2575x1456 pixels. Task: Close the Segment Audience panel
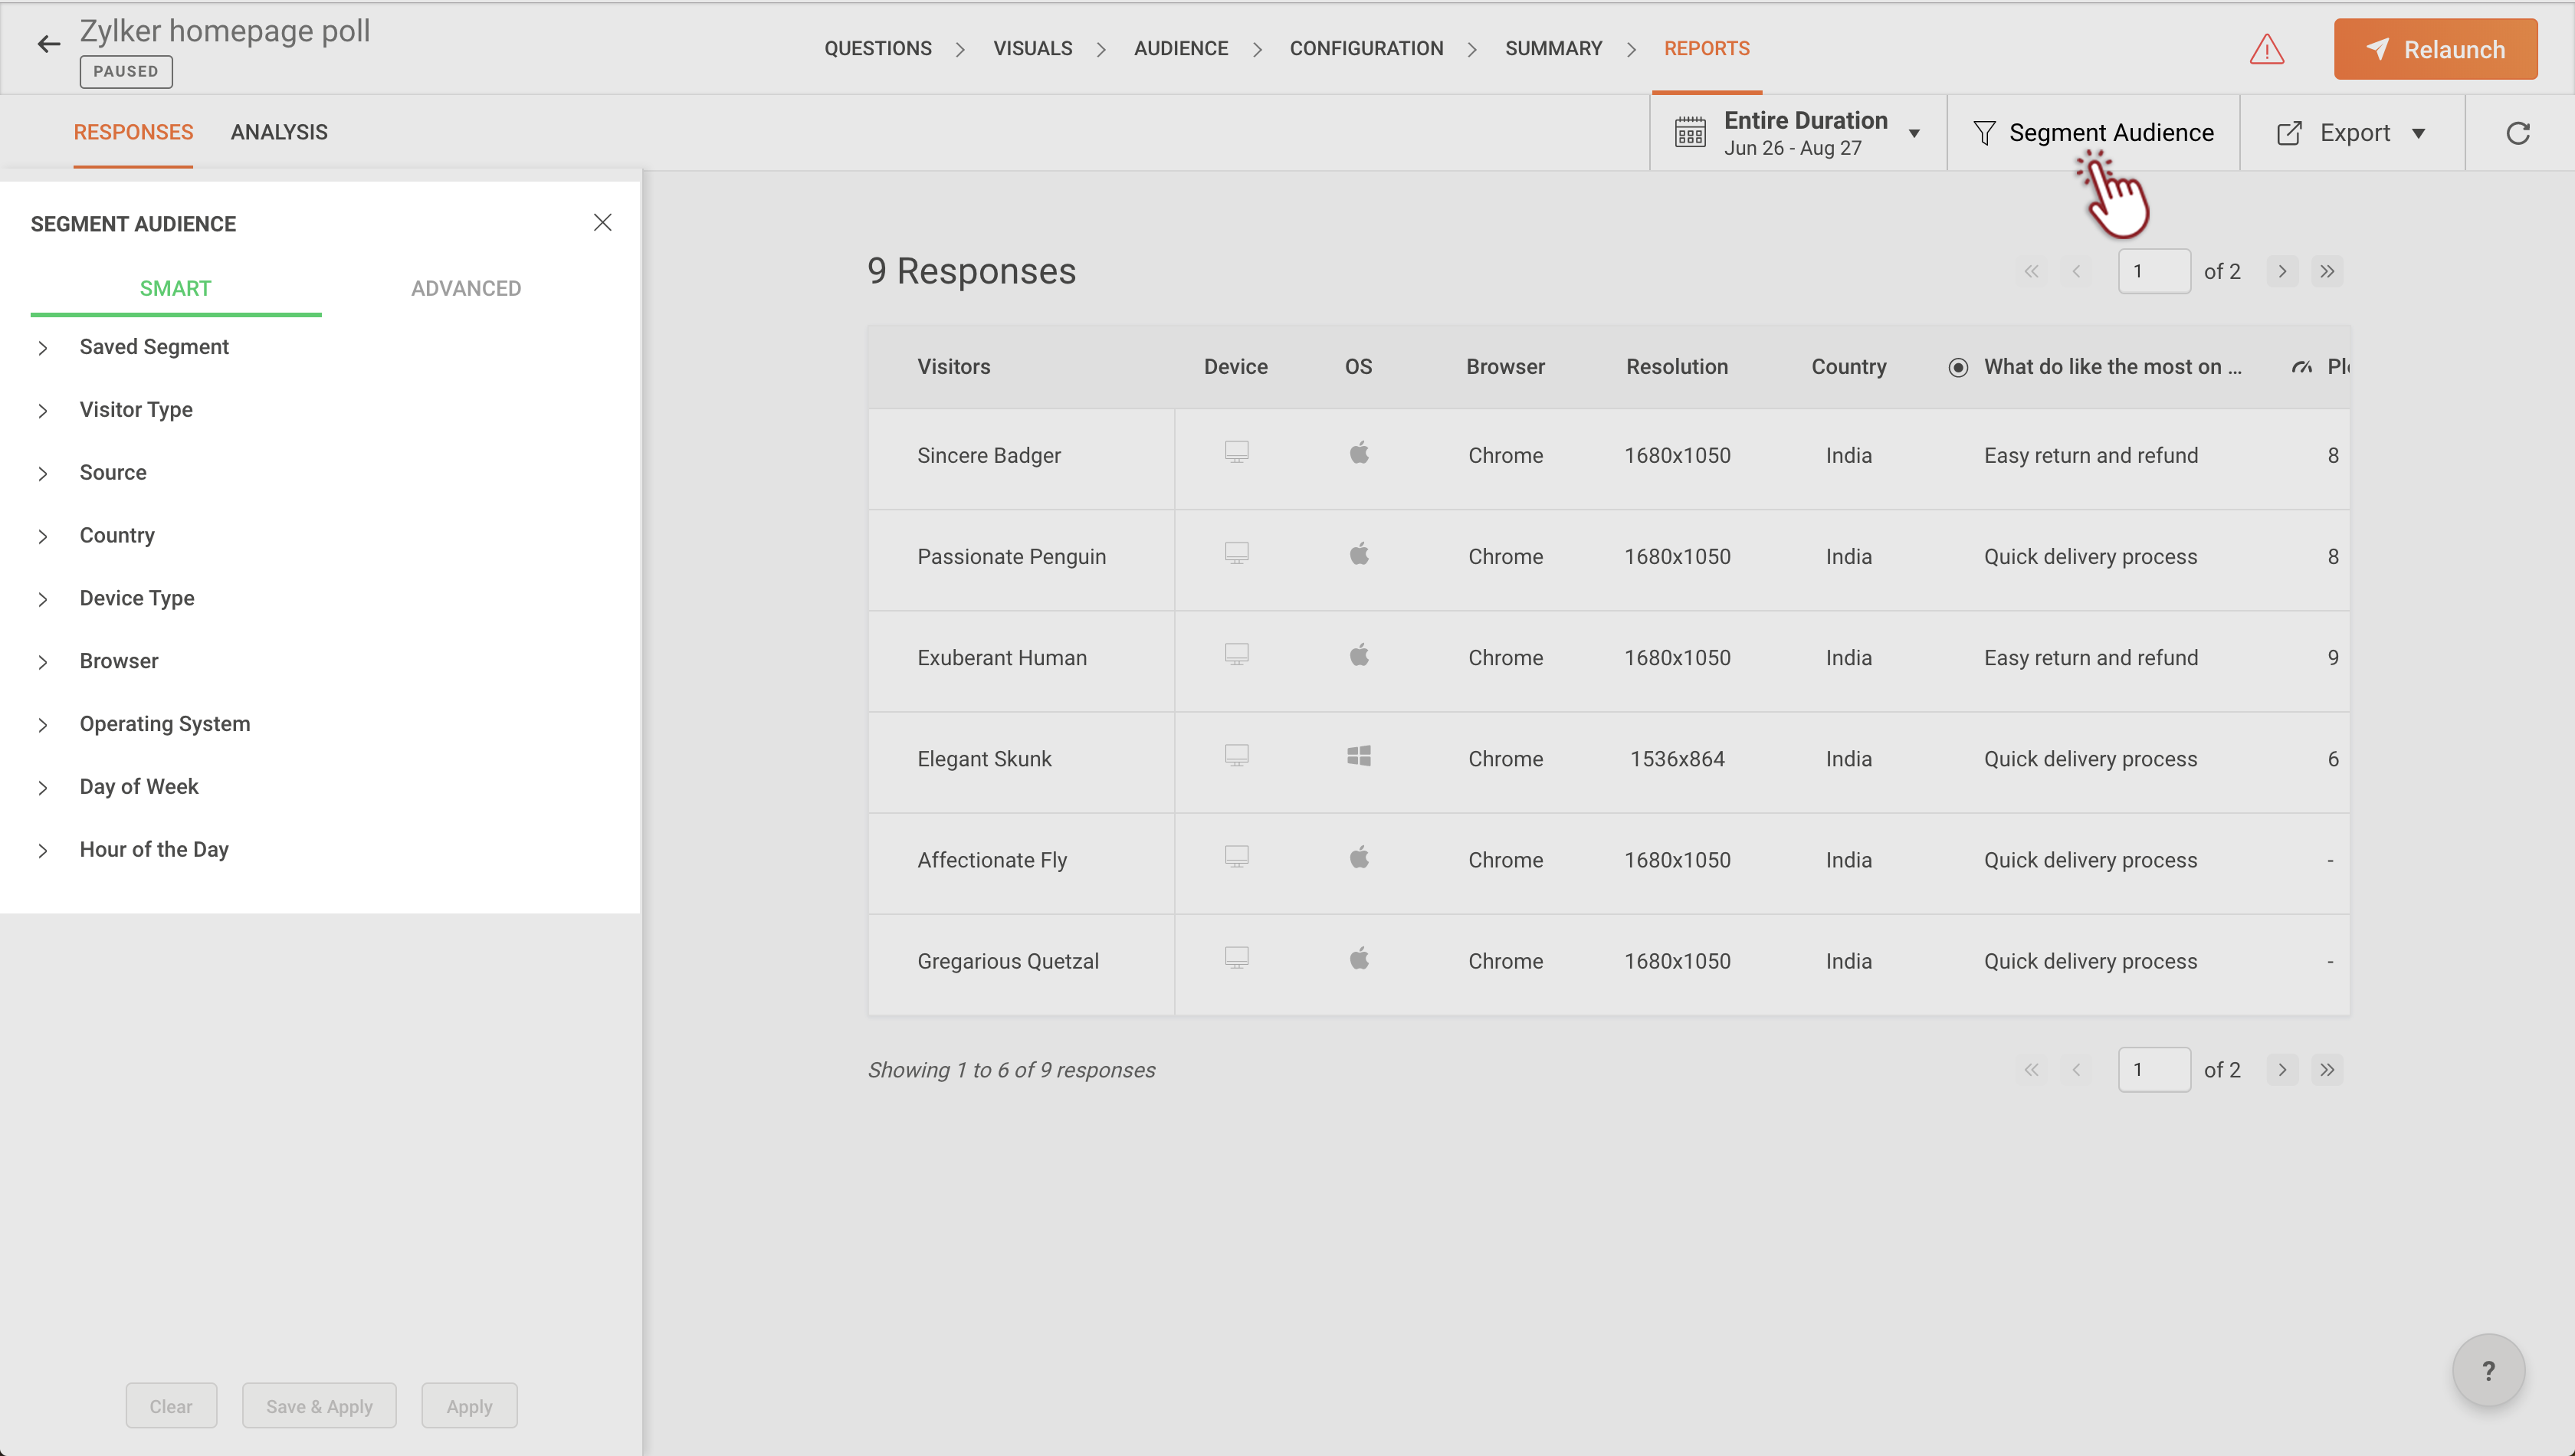[602, 222]
